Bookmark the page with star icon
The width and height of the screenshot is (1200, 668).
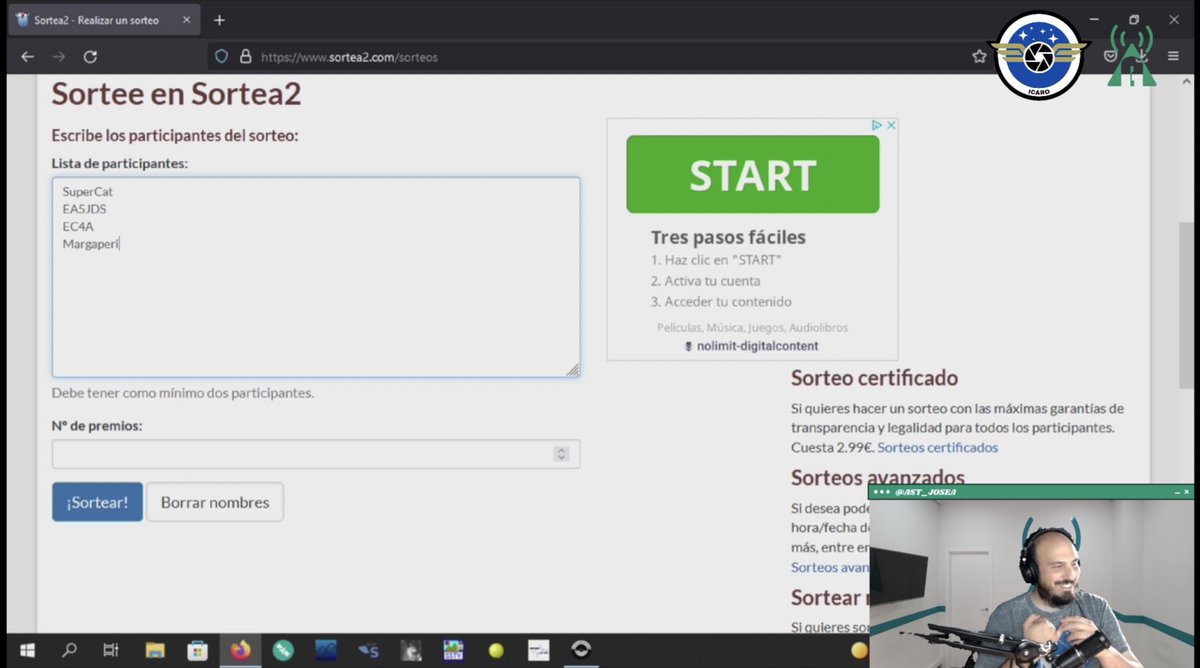click(x=979, y=57)
